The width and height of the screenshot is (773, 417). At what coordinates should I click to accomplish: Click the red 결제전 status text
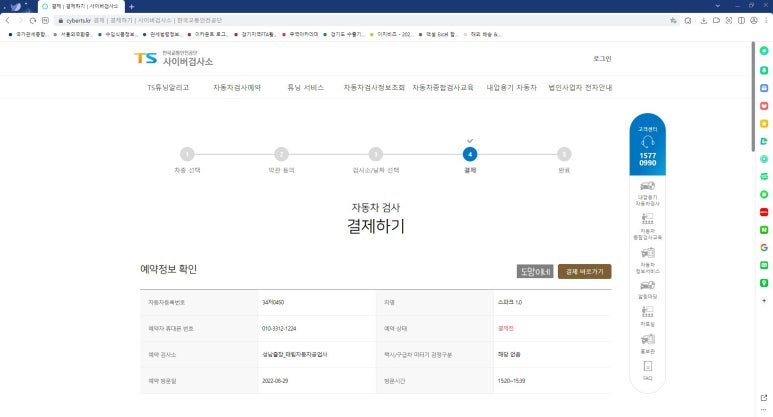coord(506,328)
